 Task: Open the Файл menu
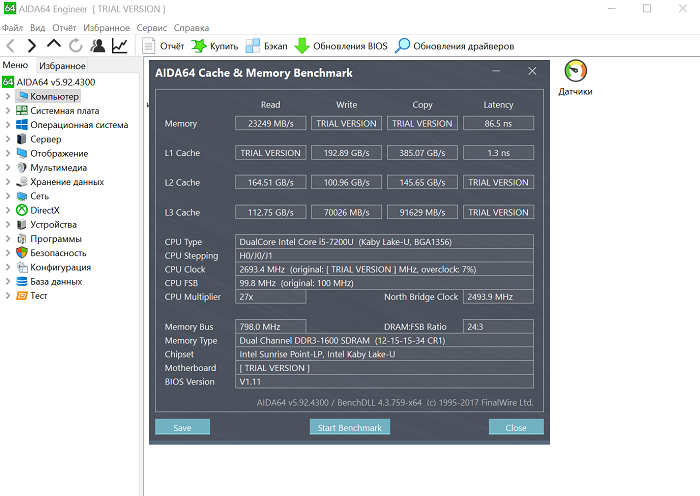[x=12, y=28]
